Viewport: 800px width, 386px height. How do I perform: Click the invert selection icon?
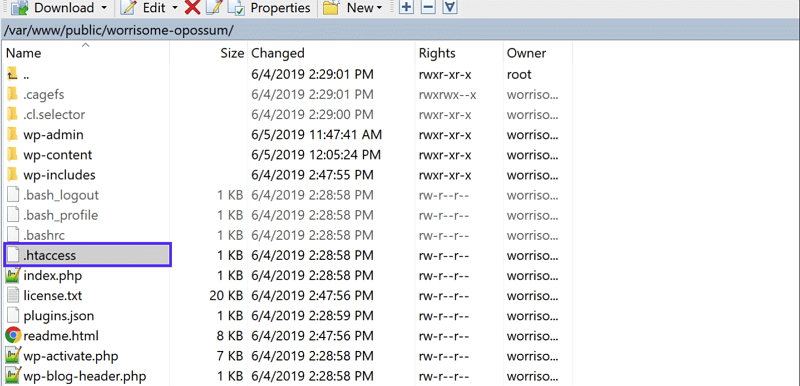(x=450, y=8)
